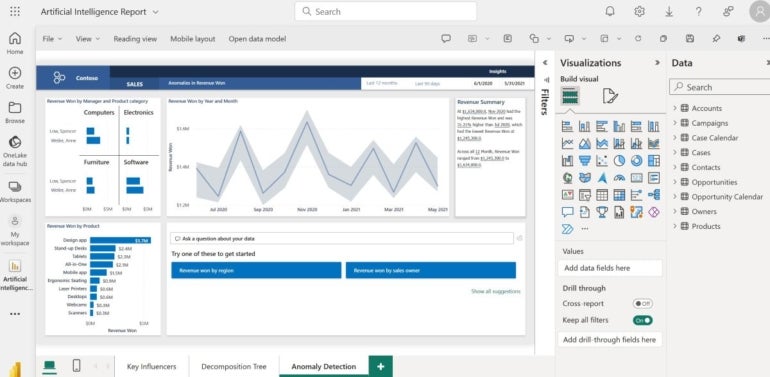The height and width of the screenshot is (377, 770).
Task: Select the decomposition tree visual icon
Action: coord(654,195)
